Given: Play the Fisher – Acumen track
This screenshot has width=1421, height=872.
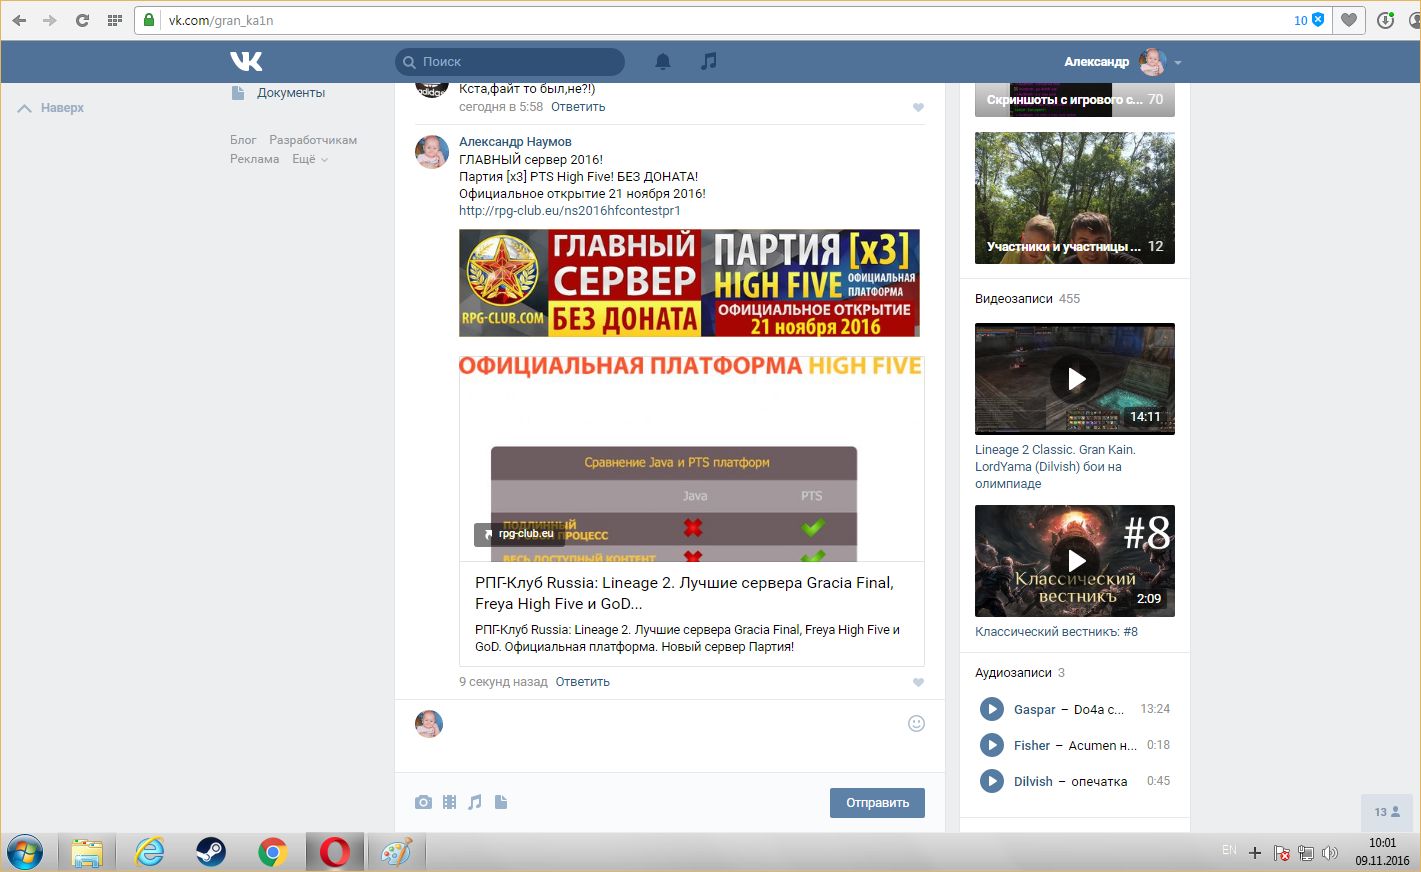Looking at the screenshot, I should coord(992,745).
